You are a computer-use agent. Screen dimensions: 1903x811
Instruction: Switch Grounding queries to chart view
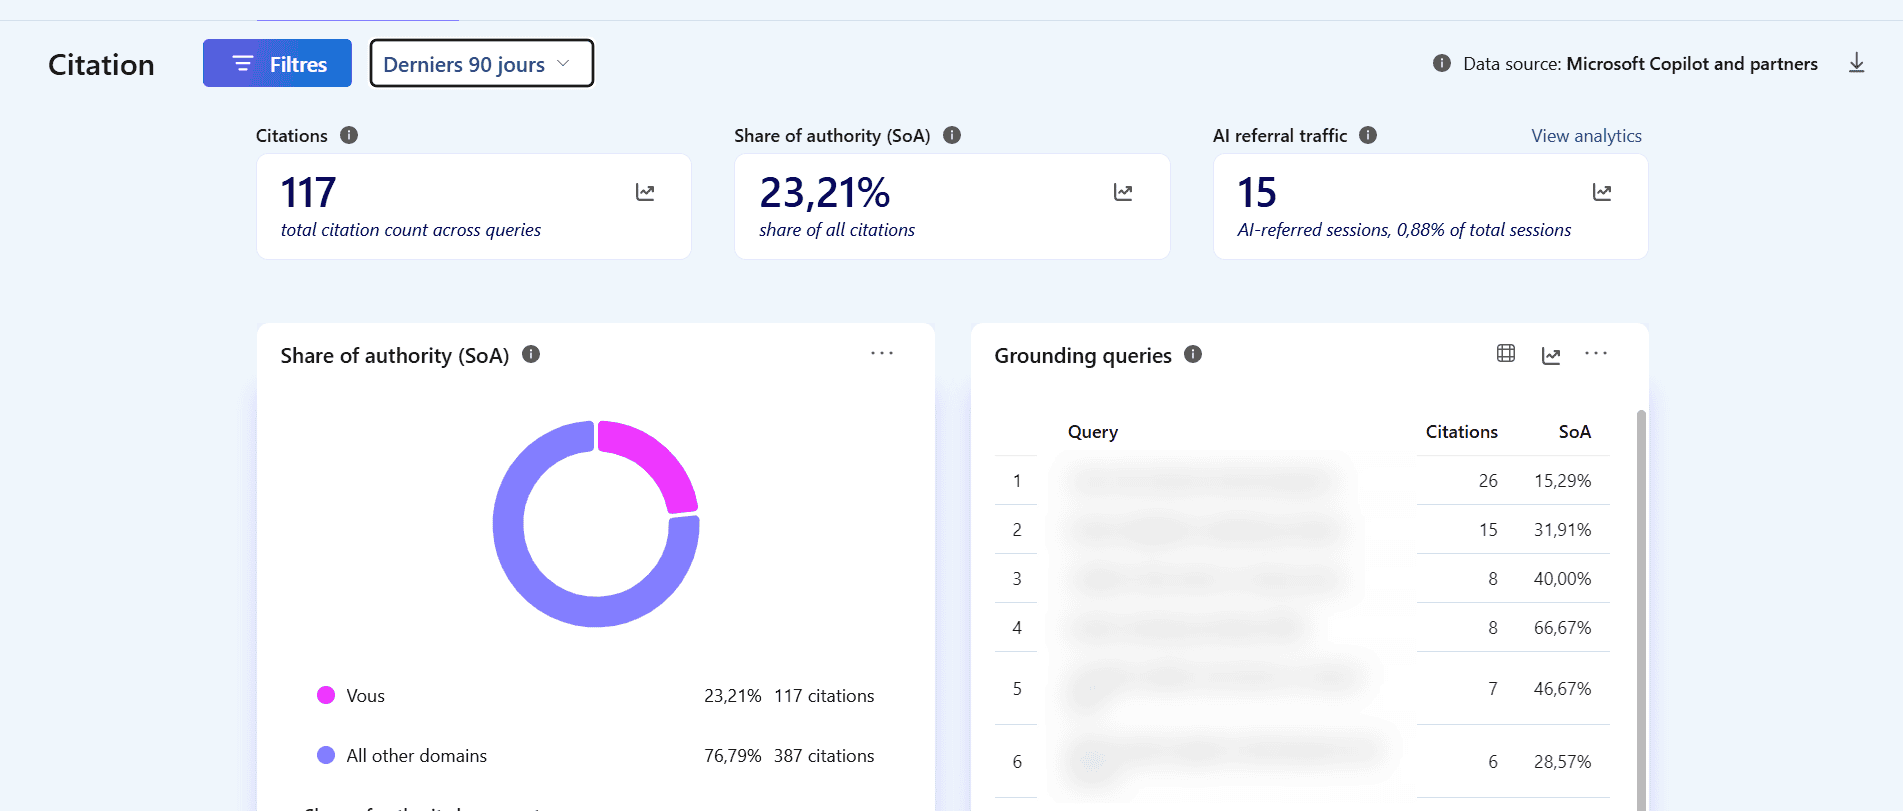(1551, 355)
